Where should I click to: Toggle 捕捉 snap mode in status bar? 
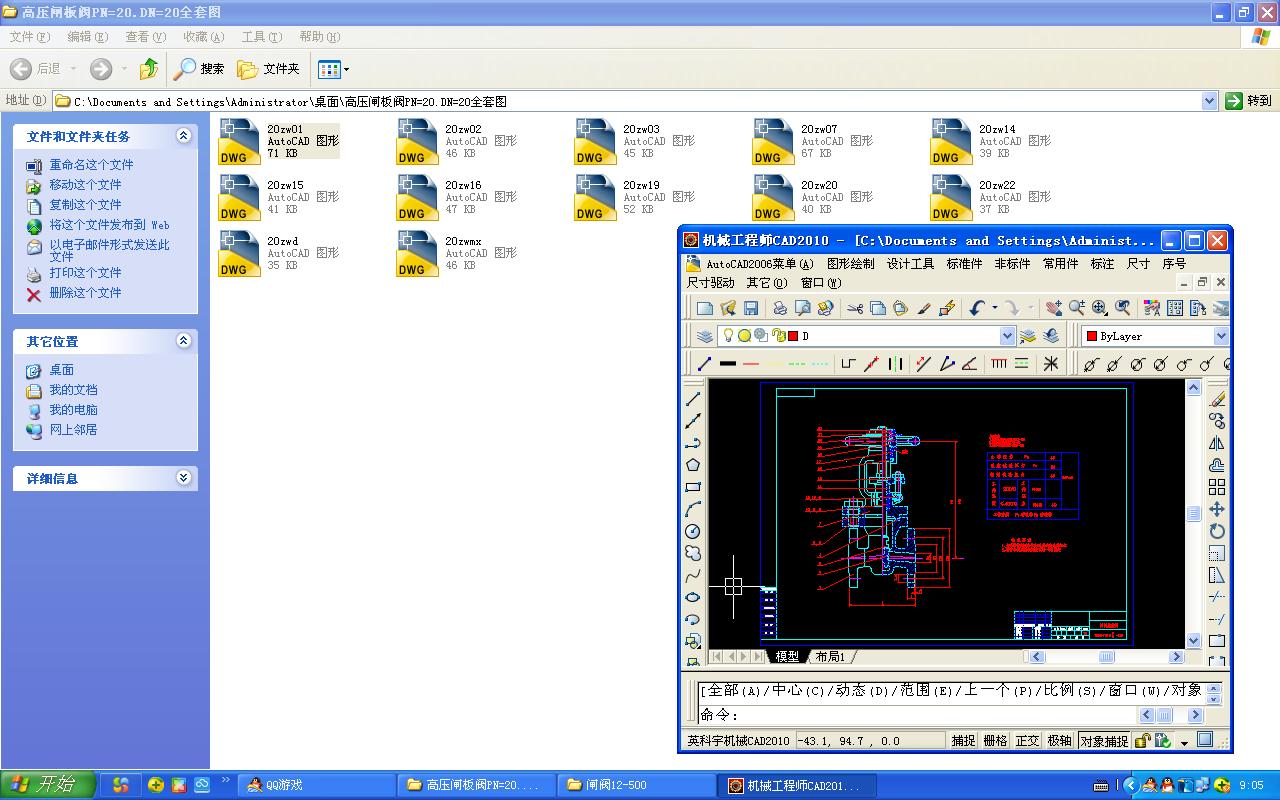[963, 741]
